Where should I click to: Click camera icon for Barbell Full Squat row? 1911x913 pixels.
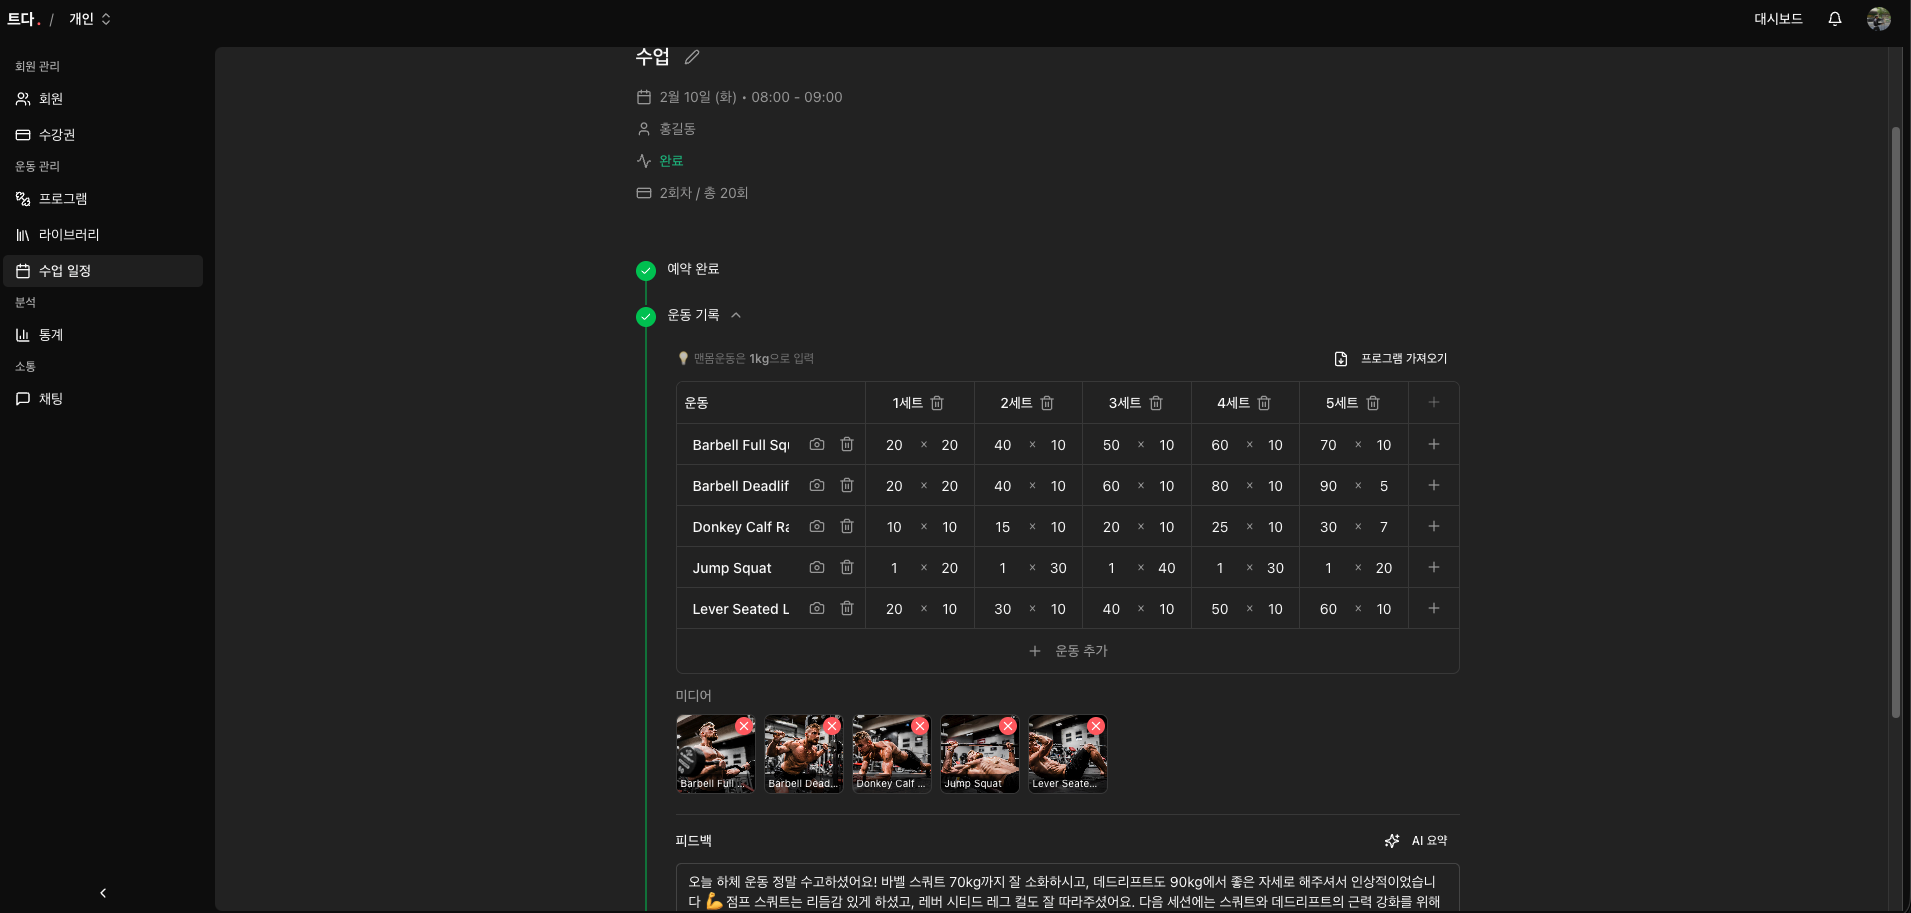click(x=816, y=445)
